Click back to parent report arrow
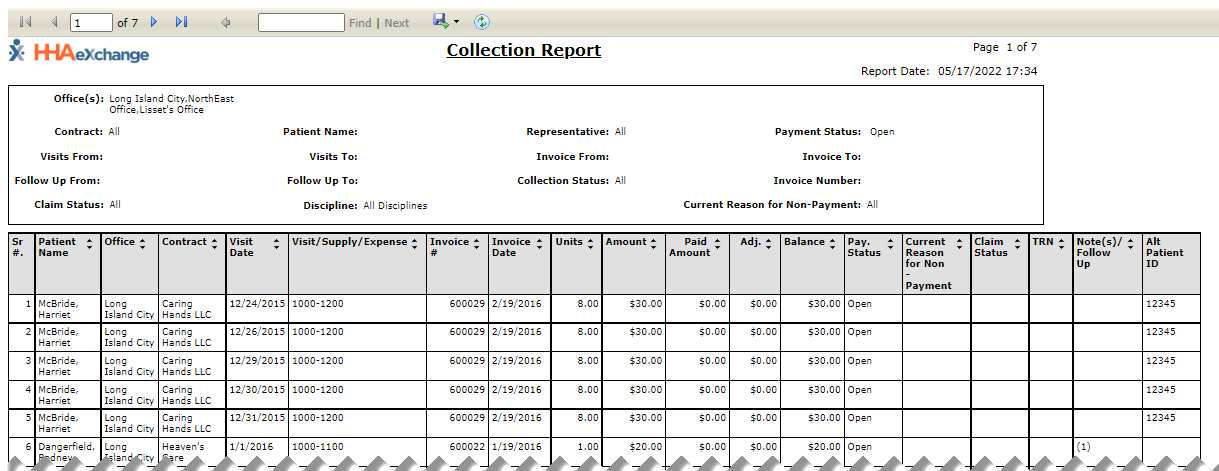Viewport: 1219px width, 471px height. coord(226,22)
